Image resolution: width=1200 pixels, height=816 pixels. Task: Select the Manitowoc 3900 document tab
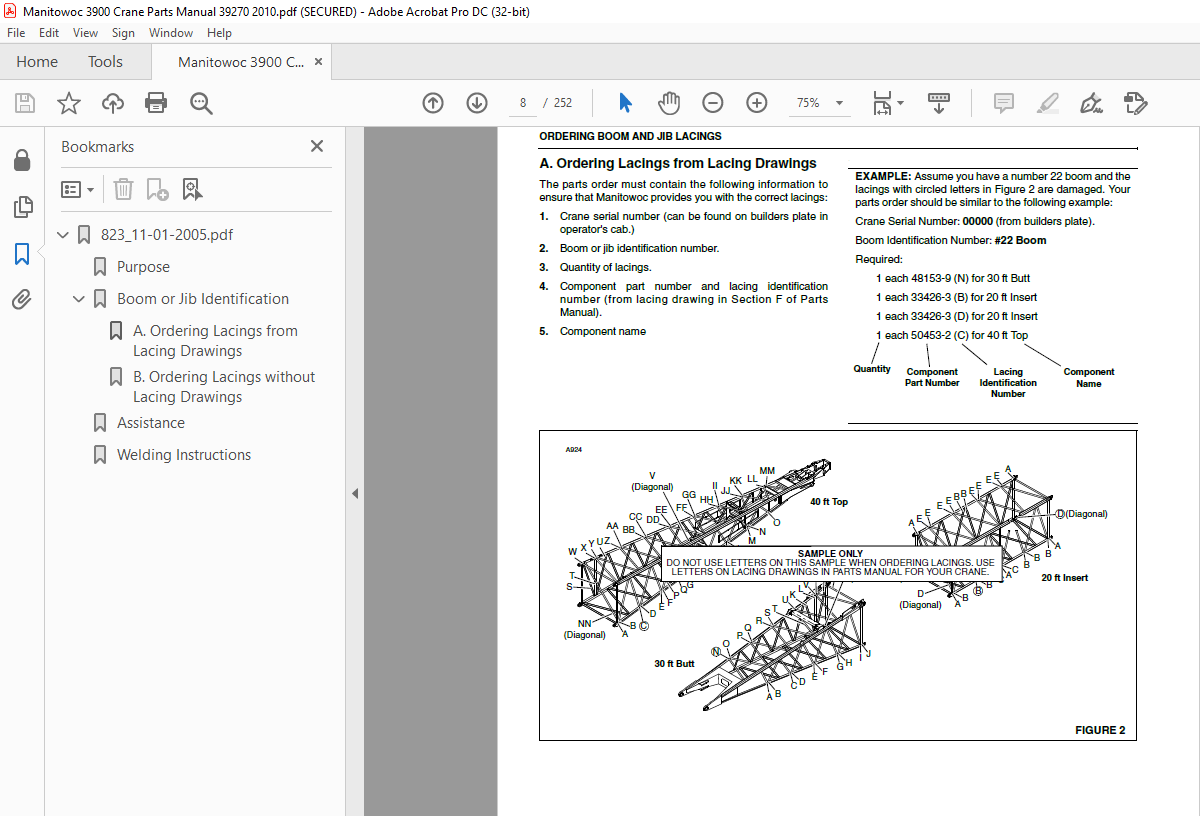(241, 62)
